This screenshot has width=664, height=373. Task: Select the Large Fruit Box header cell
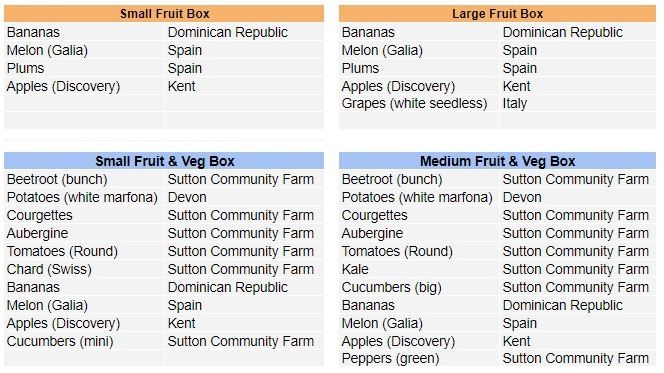coord(497,14)
